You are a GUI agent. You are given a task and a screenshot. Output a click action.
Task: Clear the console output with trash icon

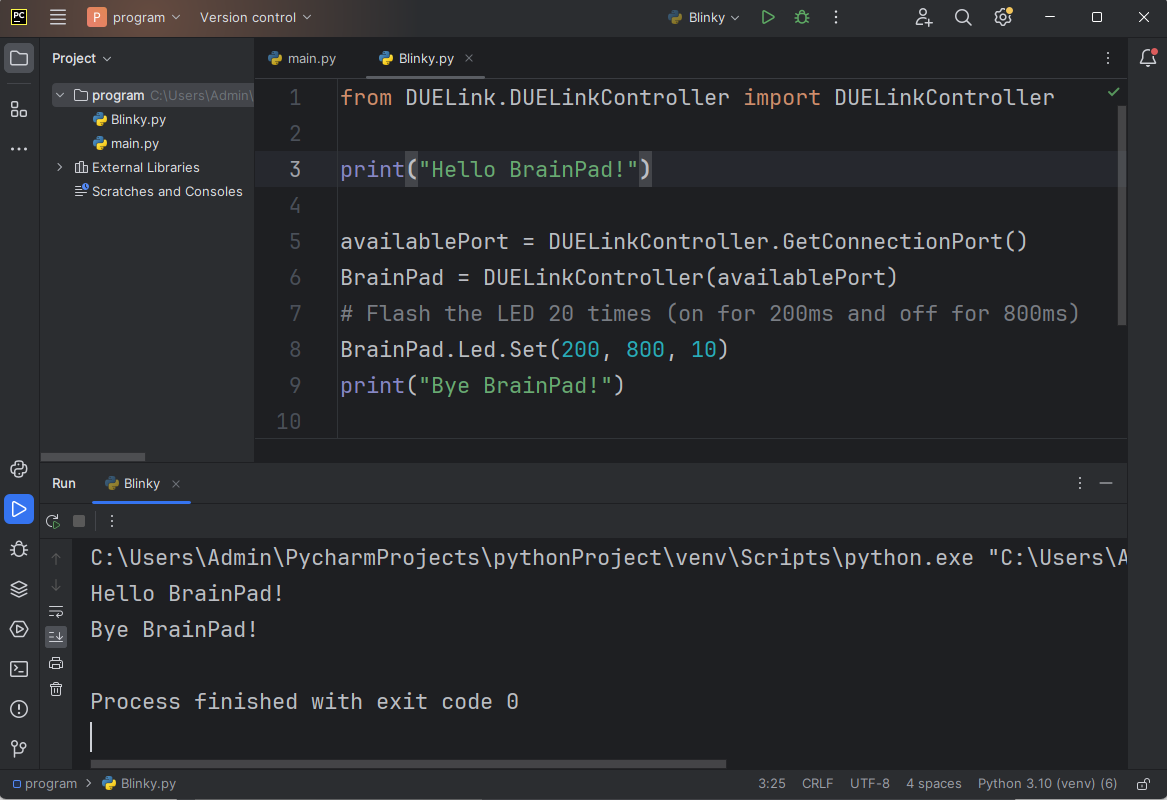click(x=56, y=688)
